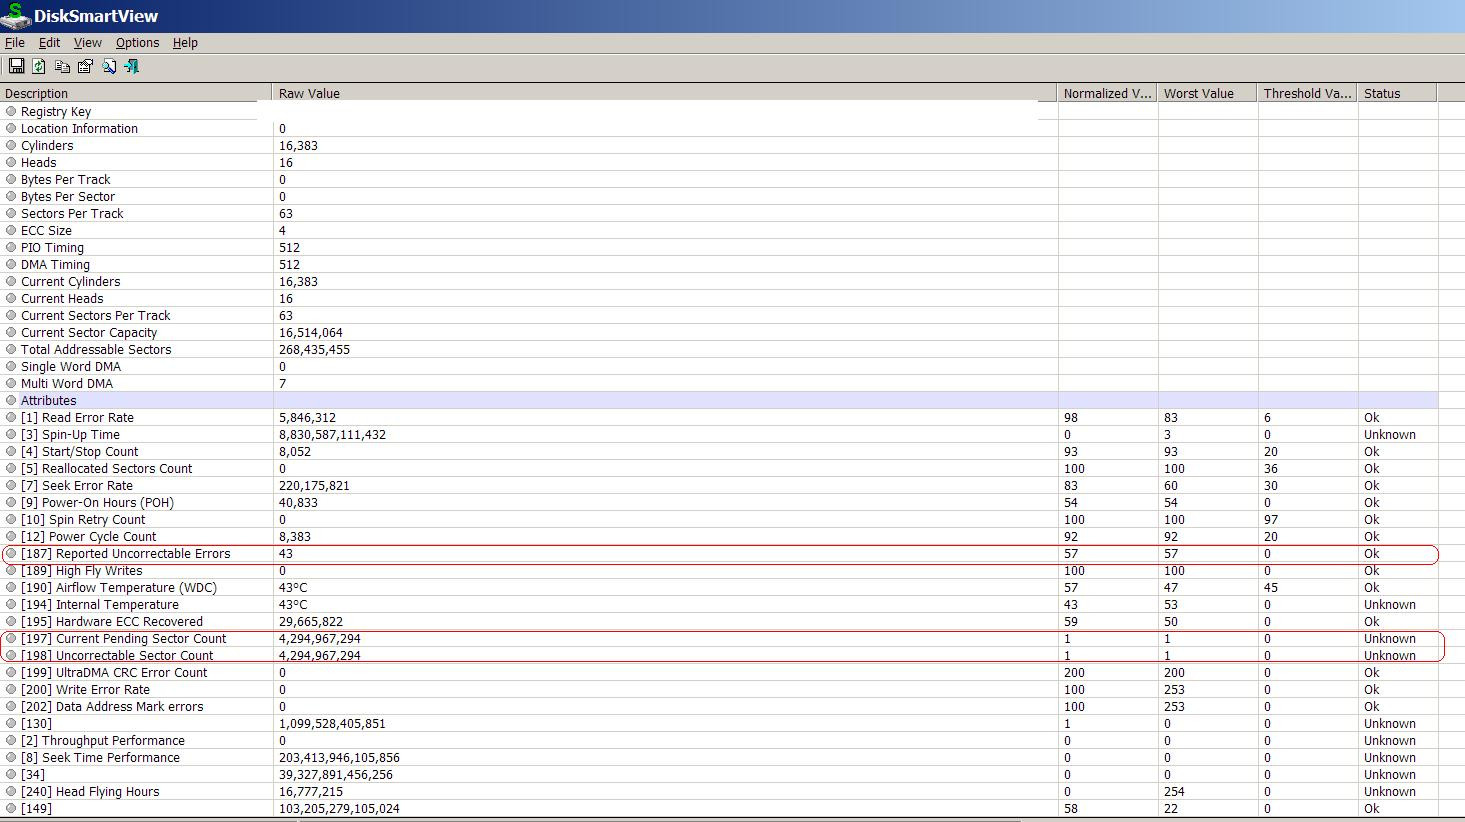Select the Multi Word DMA row
Viewport: 1465px width, 822px height.
[719, 383]
